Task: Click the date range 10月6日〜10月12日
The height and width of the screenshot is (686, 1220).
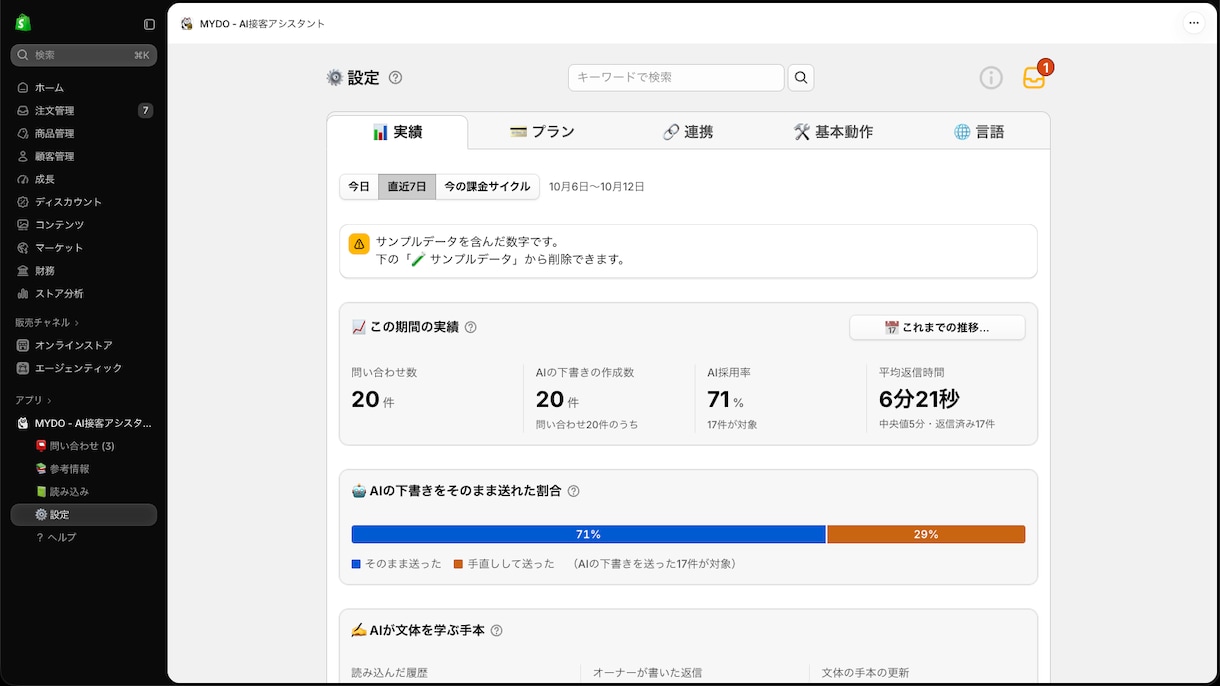Action: pyautogui.click(x=597, y=187)
